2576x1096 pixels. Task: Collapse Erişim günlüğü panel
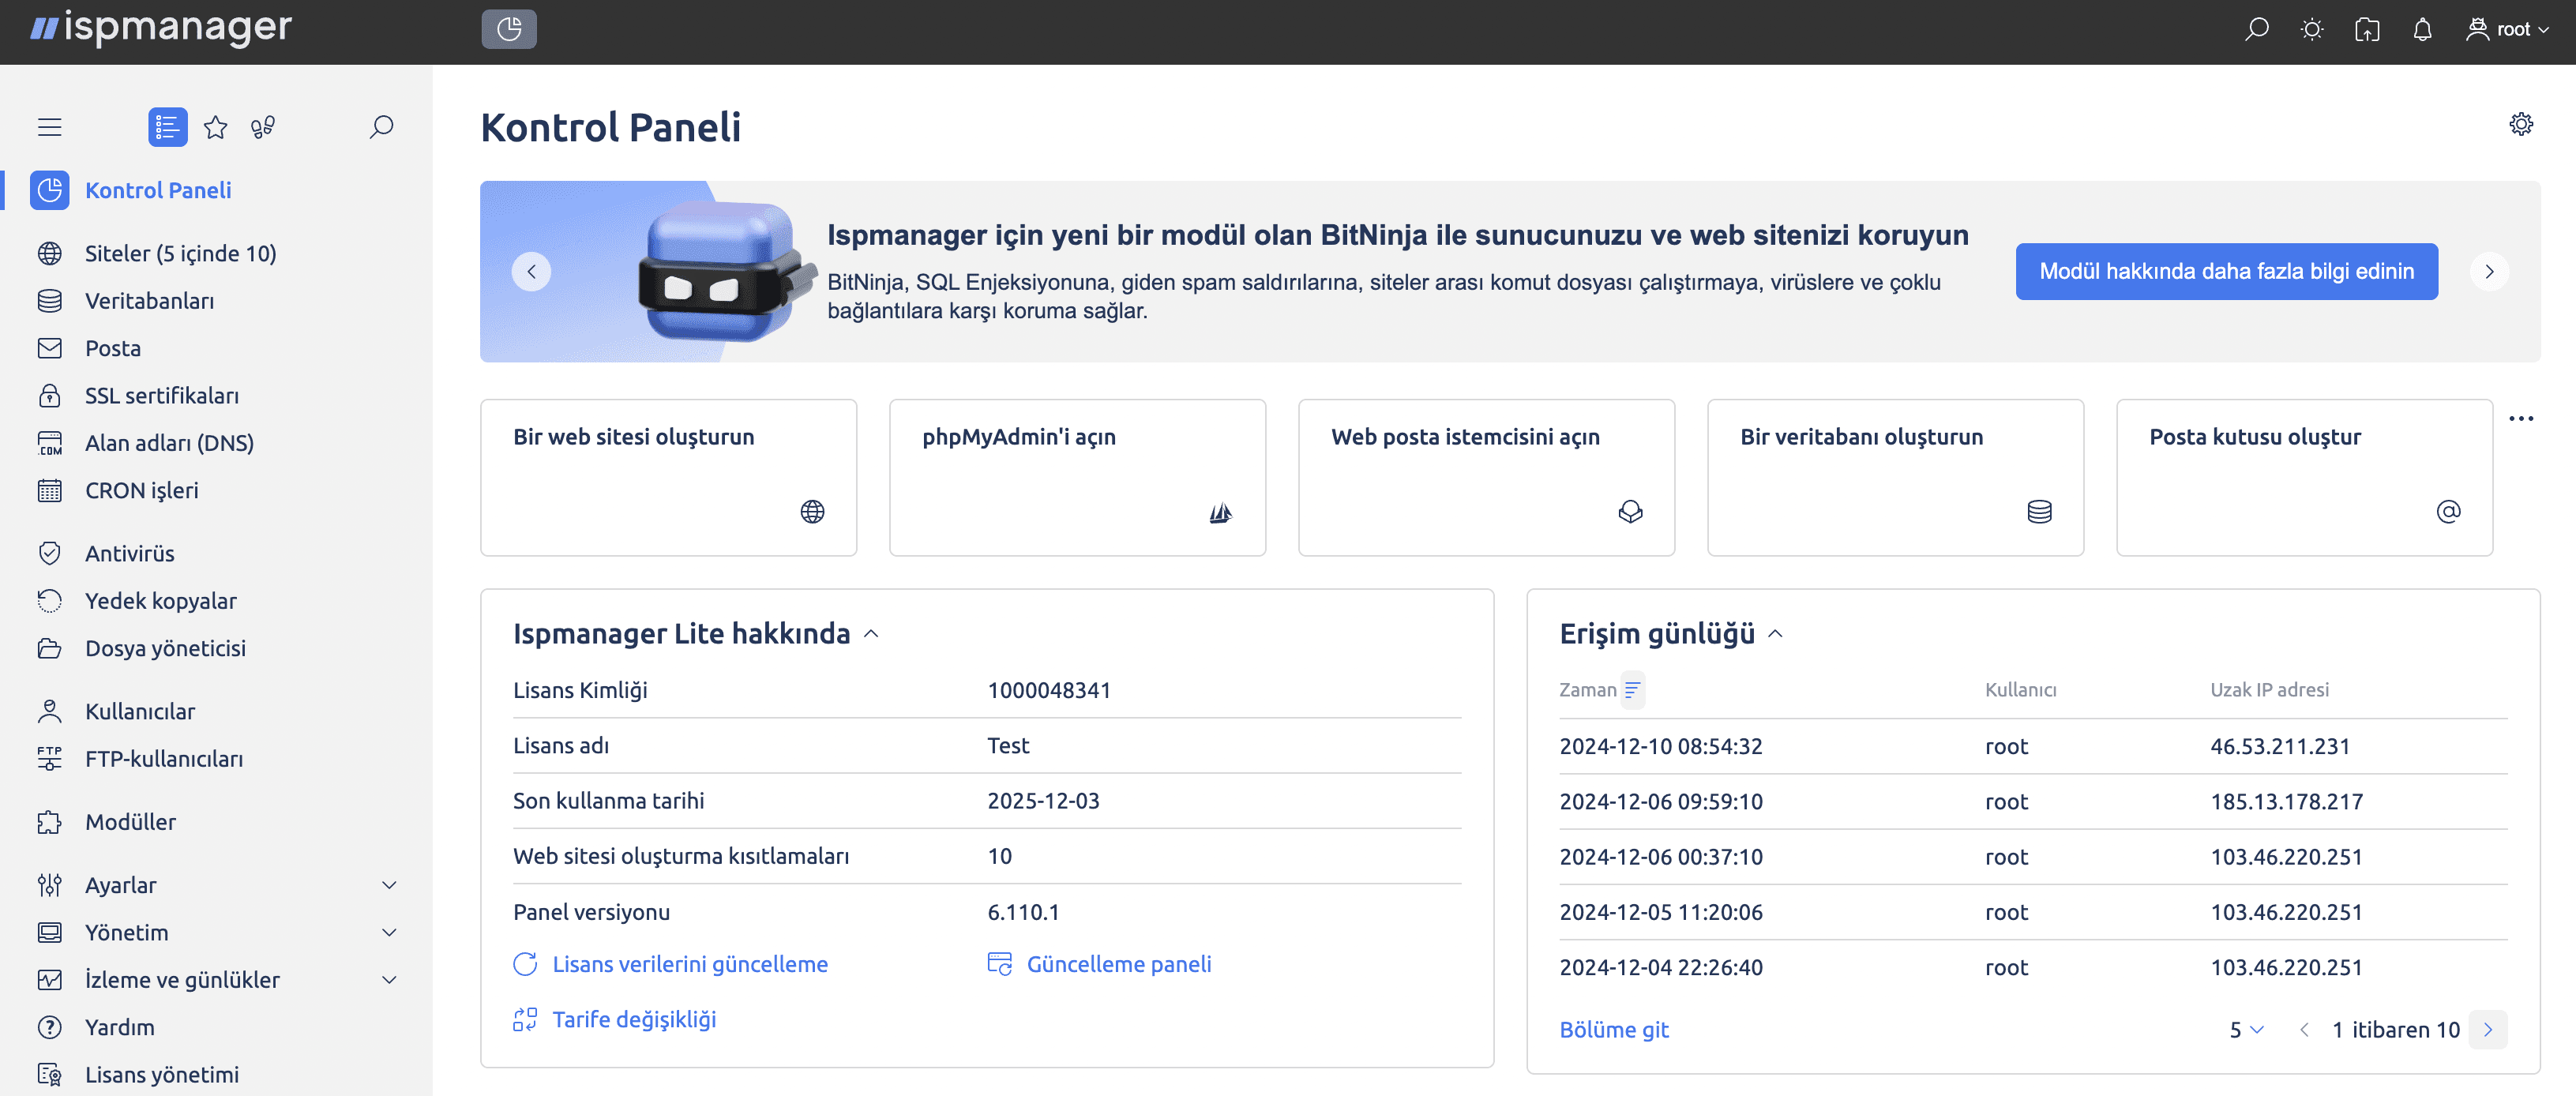[x=1776, y=634]
